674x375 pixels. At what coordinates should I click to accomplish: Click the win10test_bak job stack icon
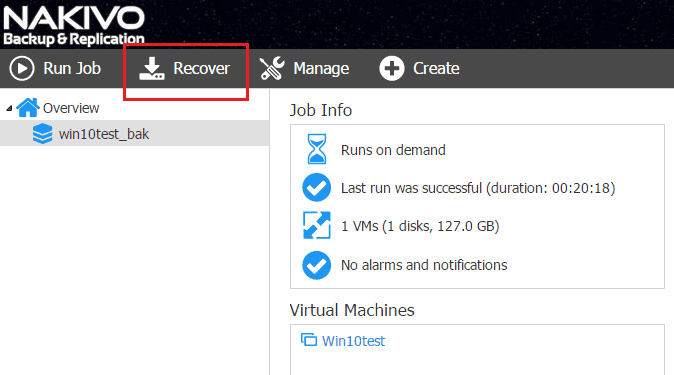pos(43,134)
